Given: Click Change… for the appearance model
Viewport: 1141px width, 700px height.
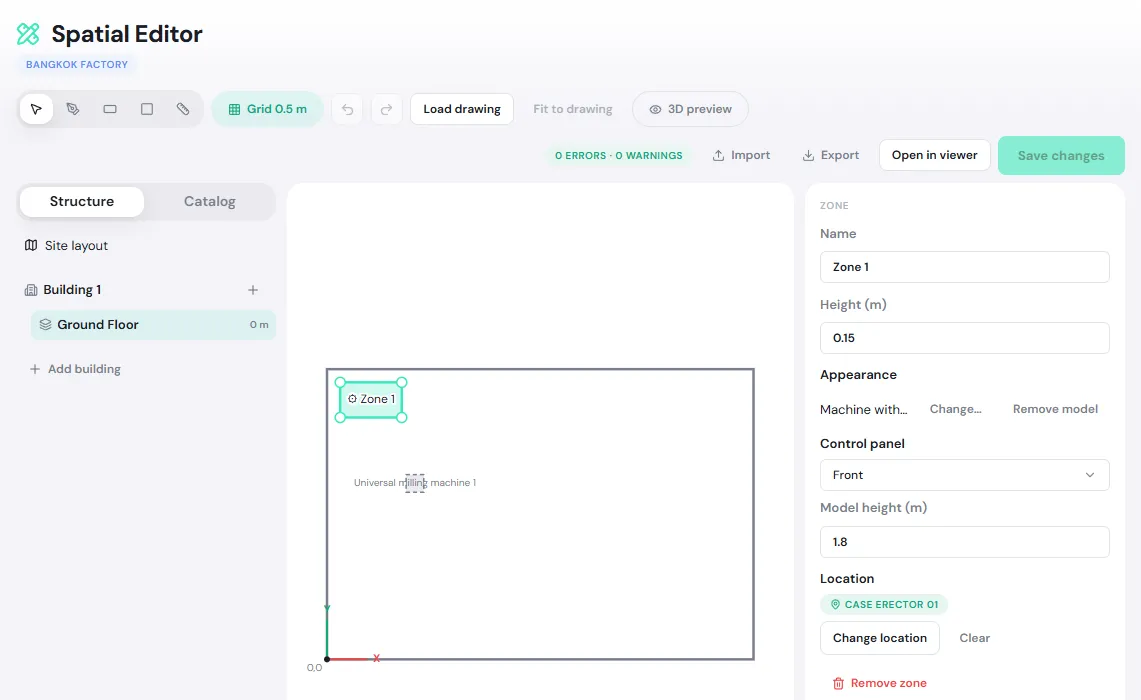Looking at the screenshot, I should [x=955, y=409].
